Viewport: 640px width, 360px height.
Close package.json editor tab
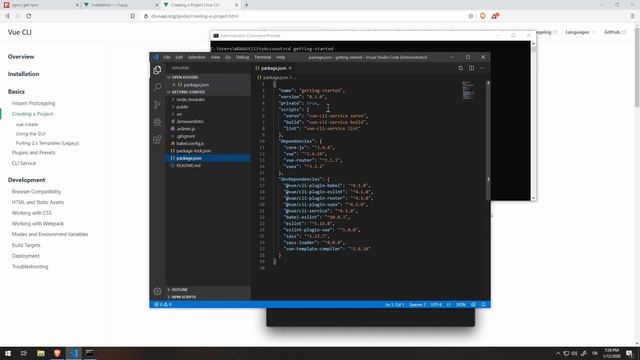(290, 68)
